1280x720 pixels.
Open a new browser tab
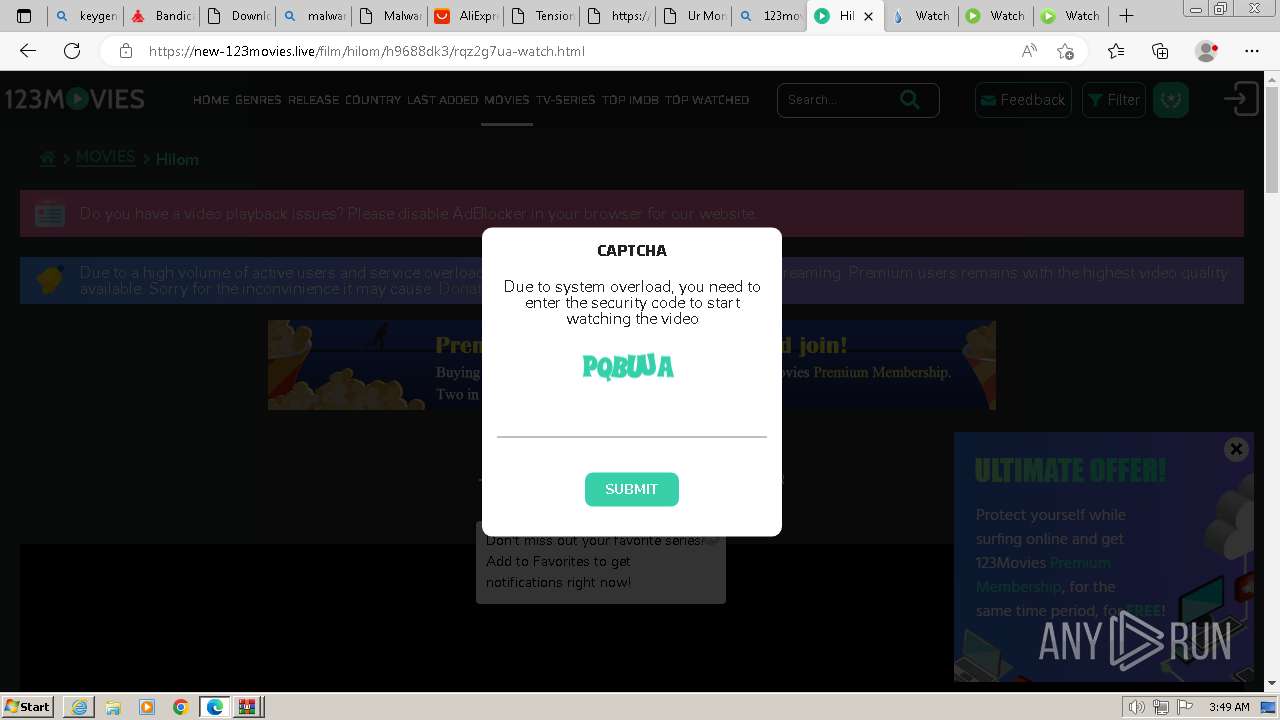tap(1126, 16)
